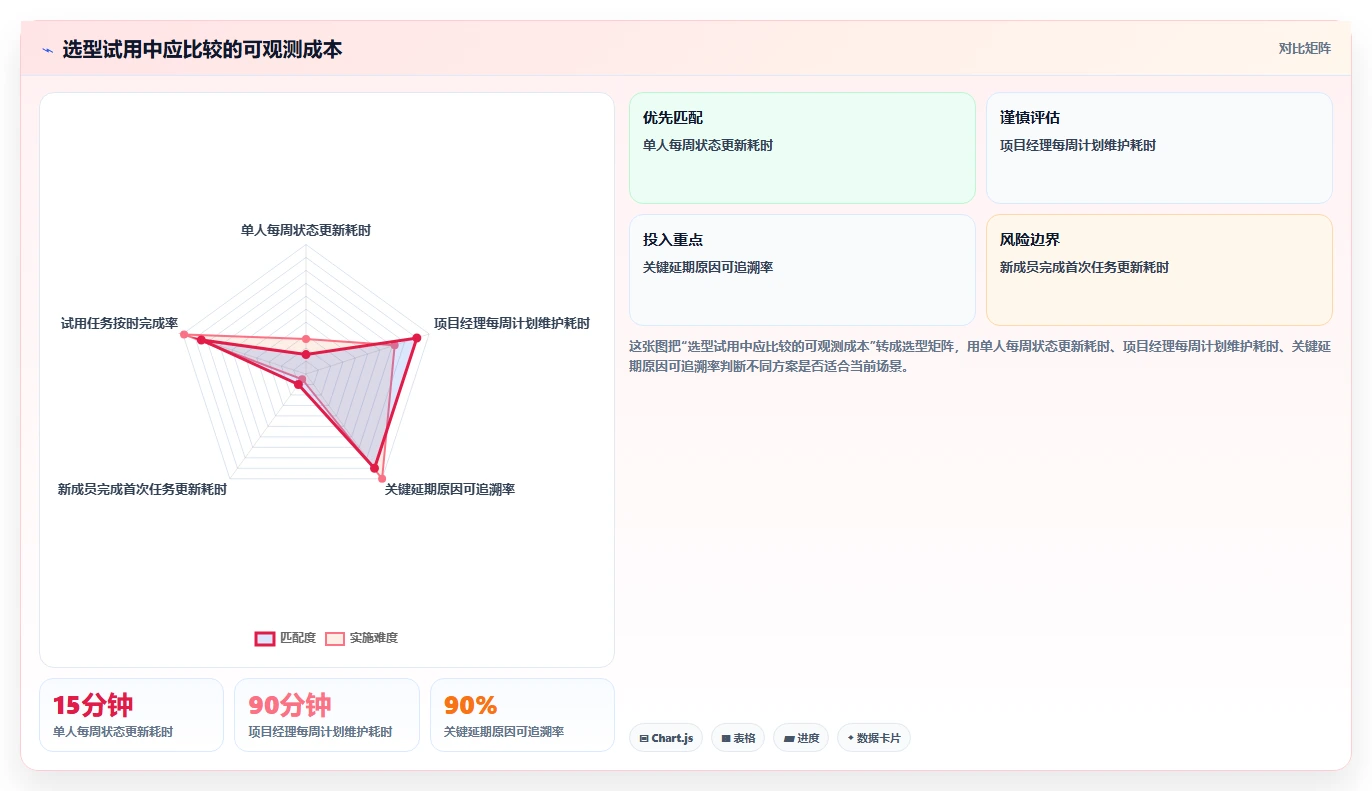Click radar axis label 试用任务按时完成率
Viewport: 1372px width, 791px height.
point(119,323)
